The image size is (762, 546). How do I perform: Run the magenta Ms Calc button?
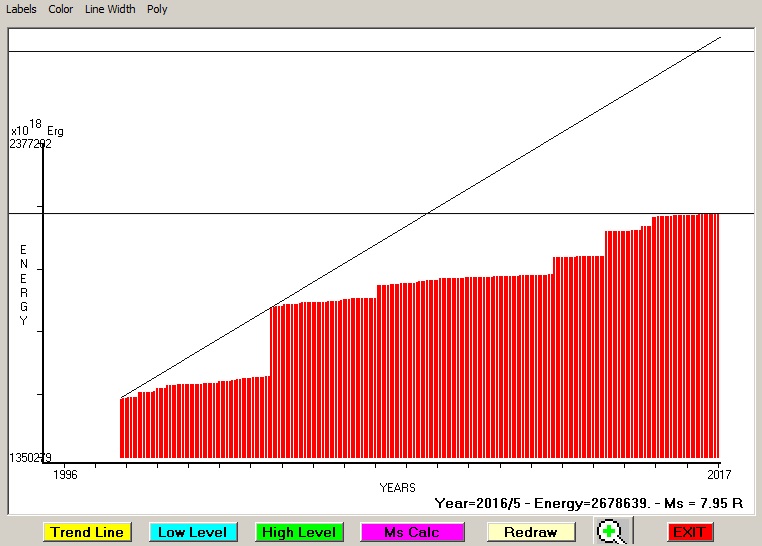[x=413, y=532]
